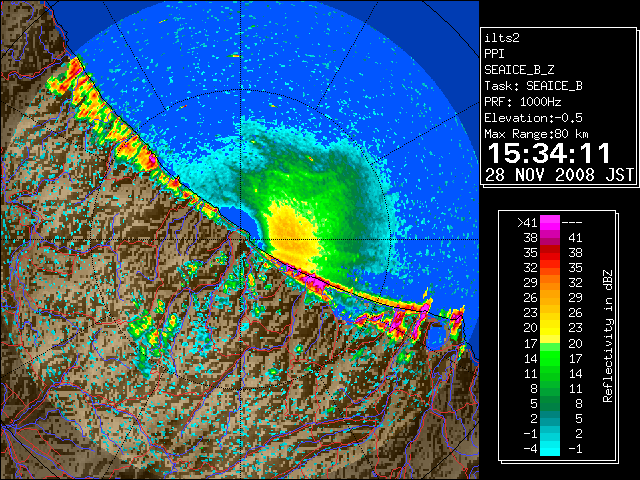Click the date 28 NOV 2008 JST
The image size is (640, 480).
pos(559,175)
